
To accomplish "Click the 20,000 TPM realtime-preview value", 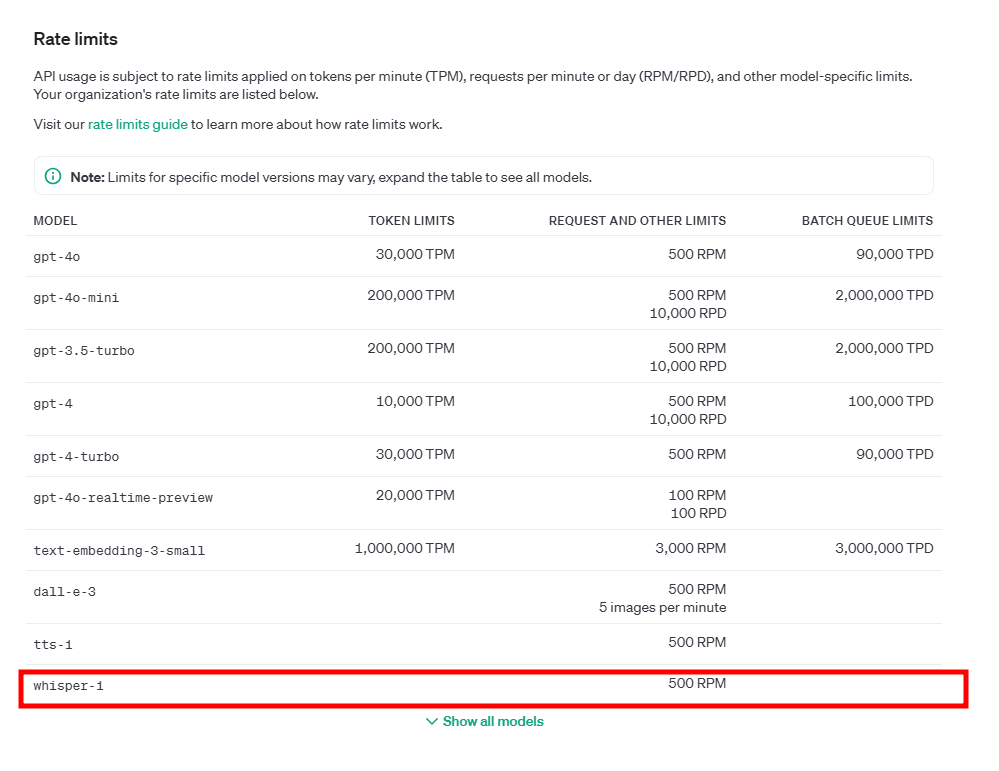I will (415, 494).
